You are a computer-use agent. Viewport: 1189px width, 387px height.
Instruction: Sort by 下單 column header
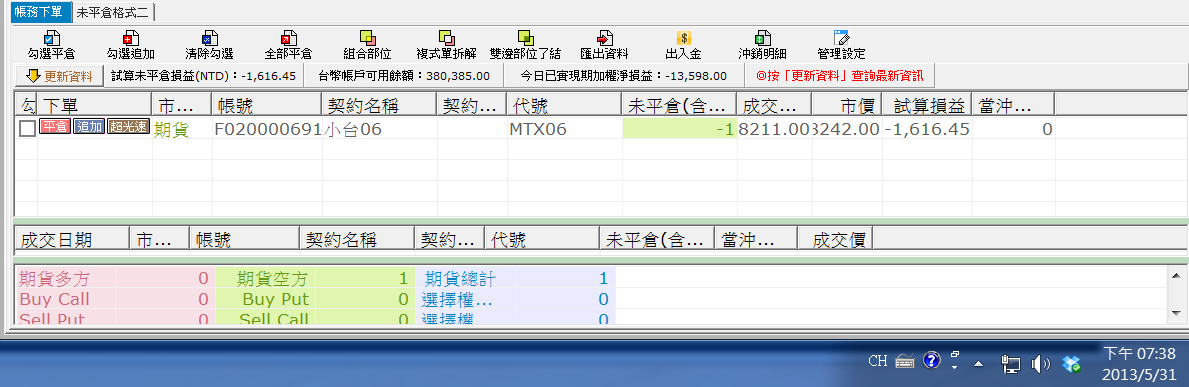tap(94, 105)
